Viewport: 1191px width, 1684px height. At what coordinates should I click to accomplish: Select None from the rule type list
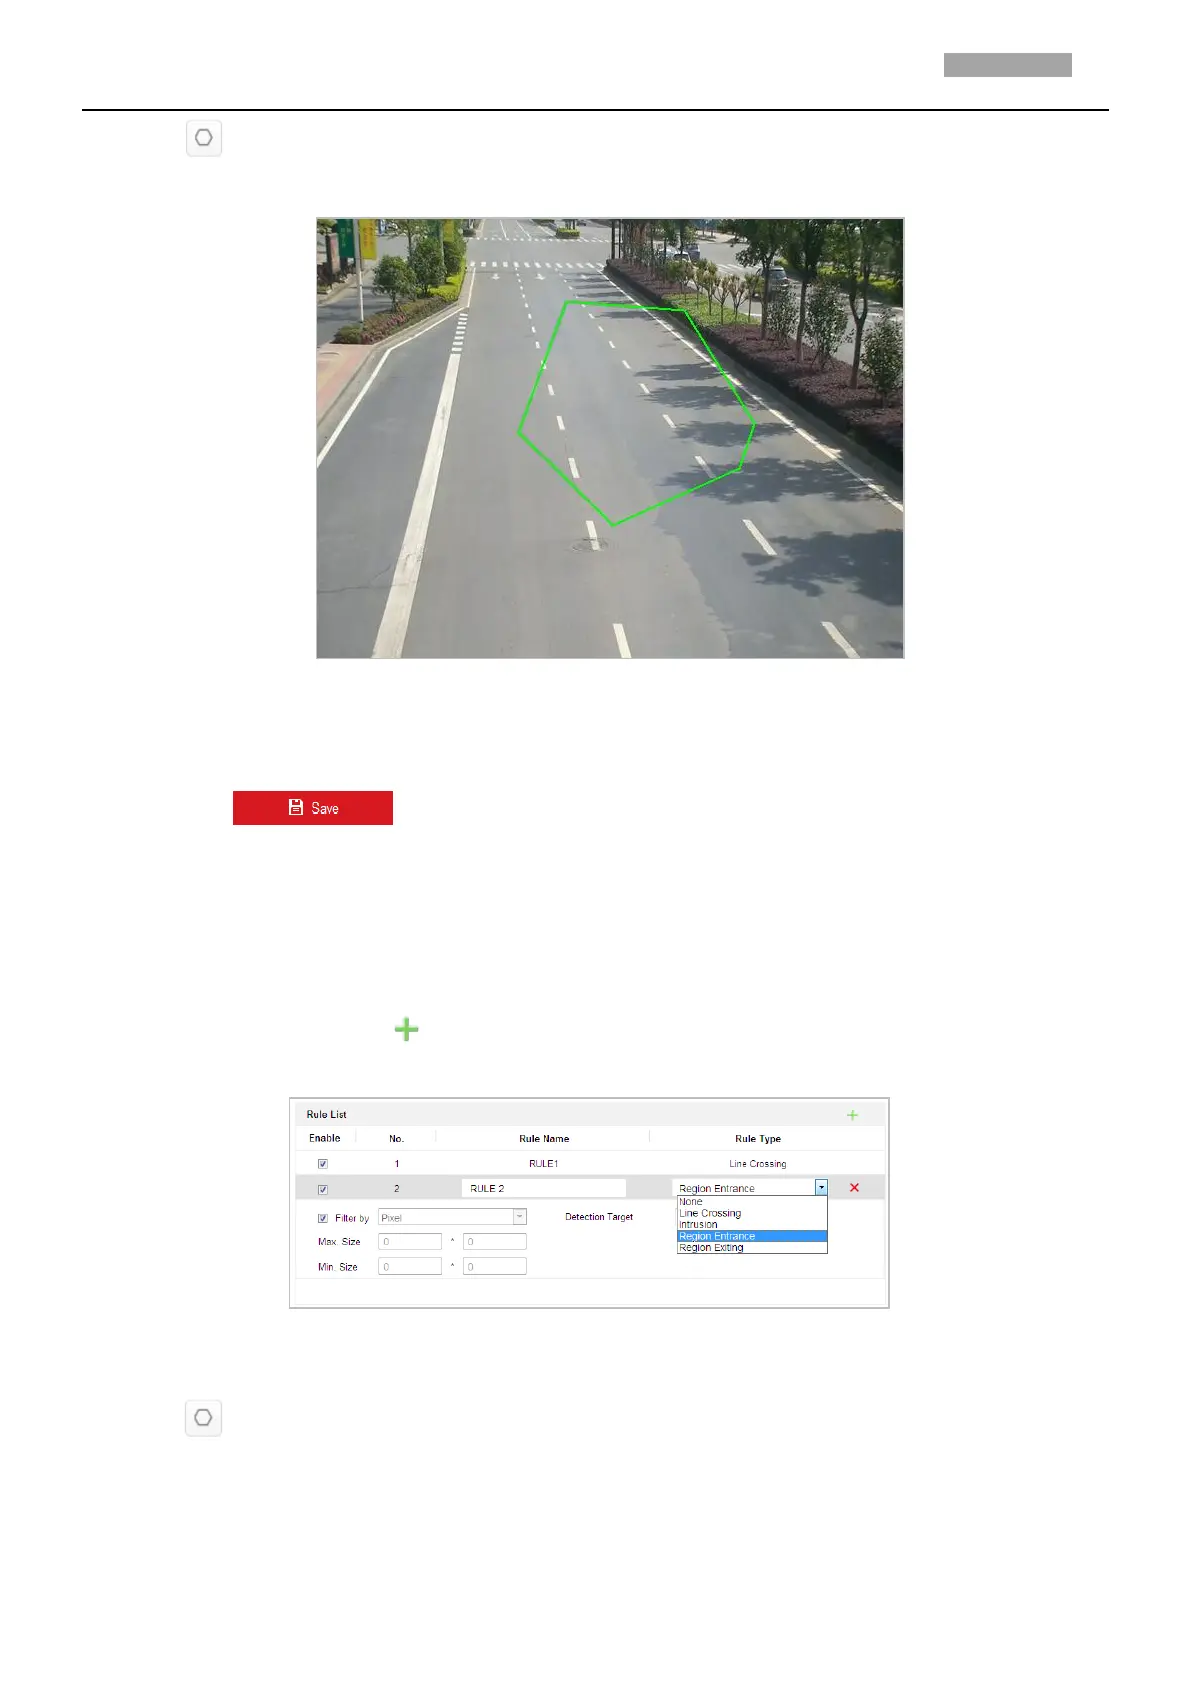pyautogui.click(x=752, y=1202)
